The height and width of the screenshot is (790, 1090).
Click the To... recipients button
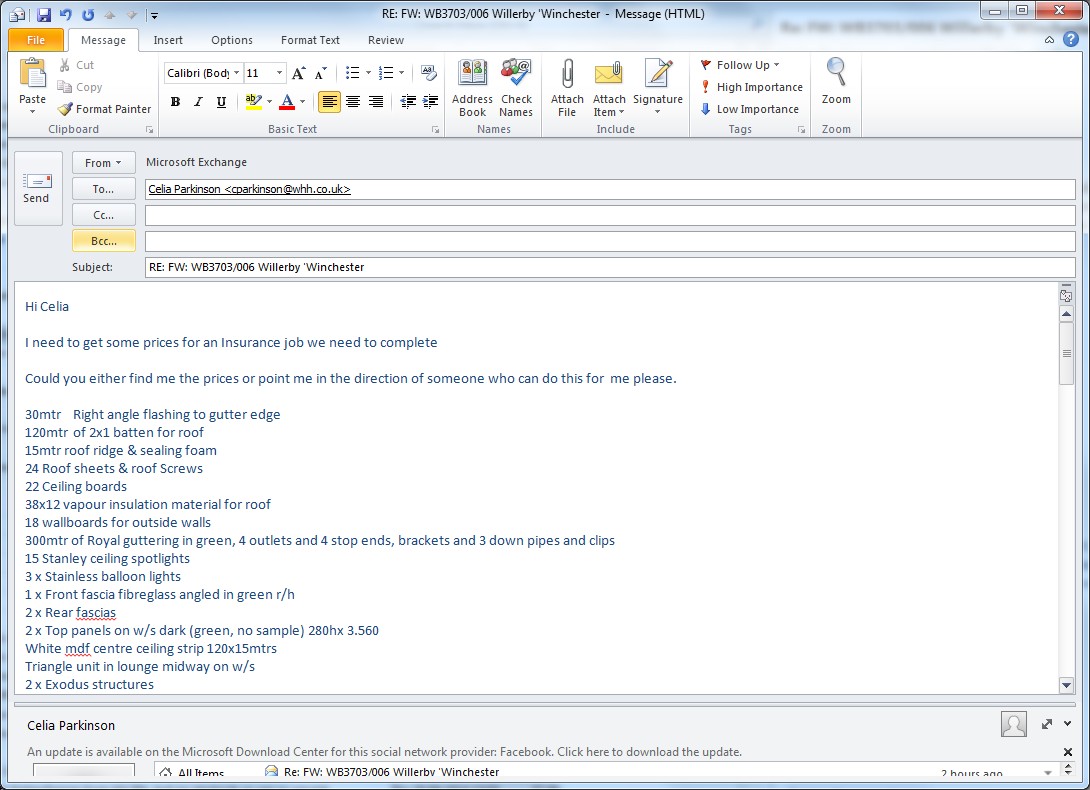point(104,189)
